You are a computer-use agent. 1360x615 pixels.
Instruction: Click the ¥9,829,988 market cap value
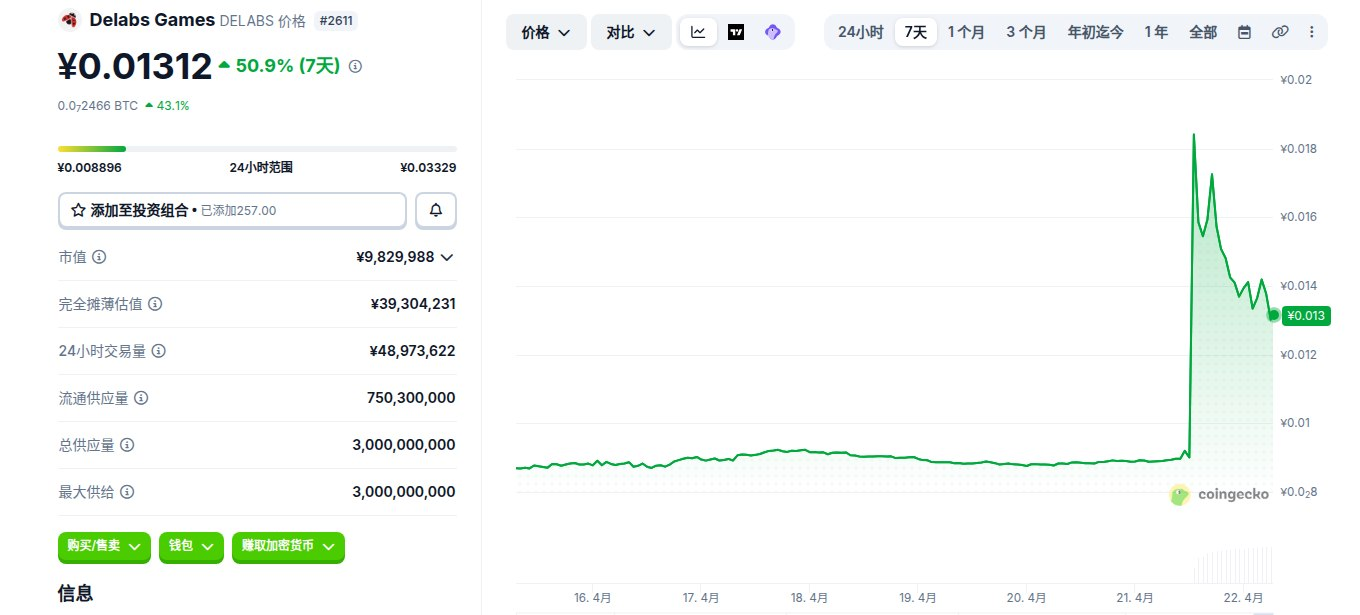tap(395, 257)
